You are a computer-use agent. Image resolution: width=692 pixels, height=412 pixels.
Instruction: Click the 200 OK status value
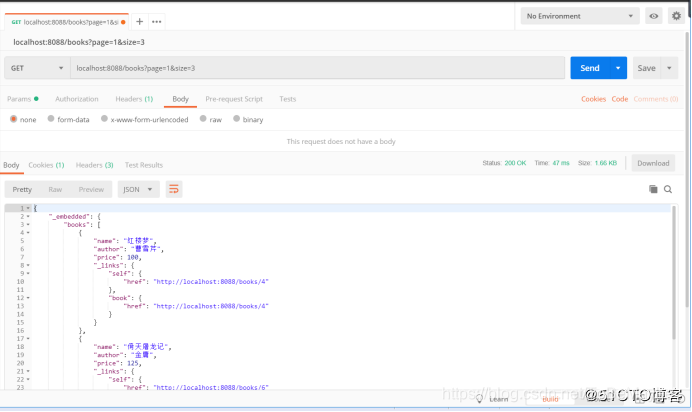point(515,163)
